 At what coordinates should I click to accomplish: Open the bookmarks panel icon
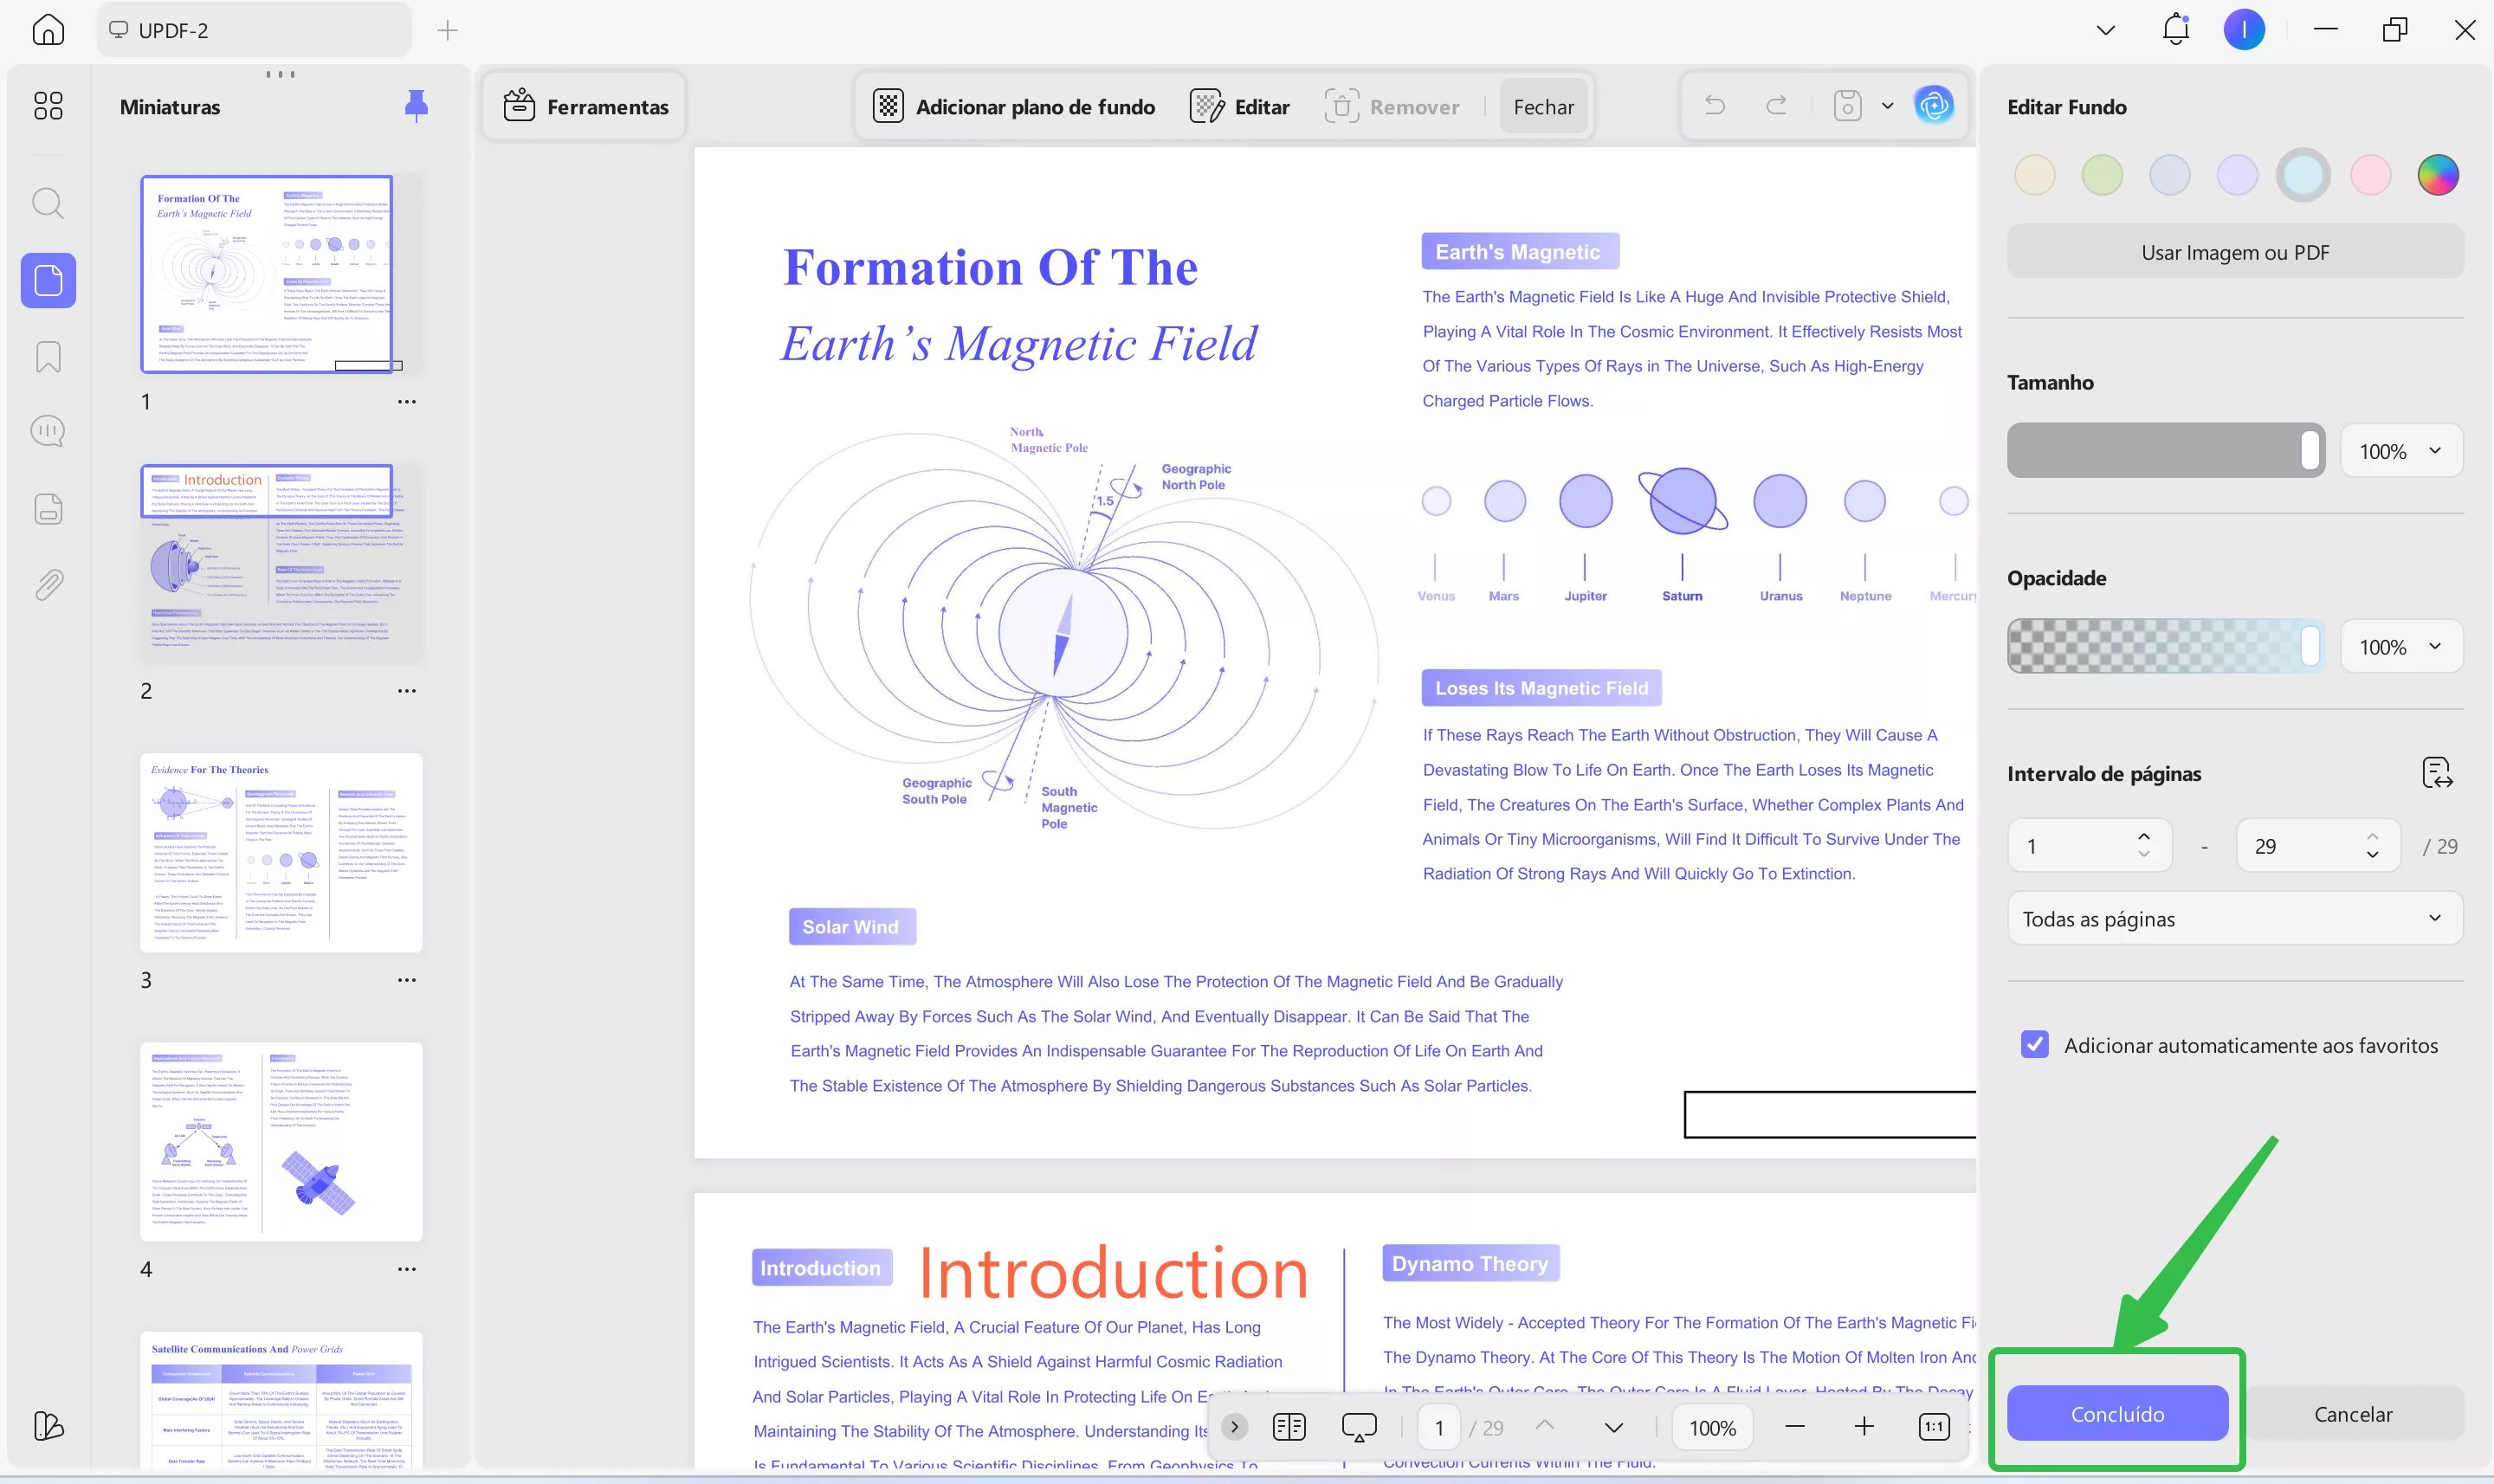(x=48, y=357)
